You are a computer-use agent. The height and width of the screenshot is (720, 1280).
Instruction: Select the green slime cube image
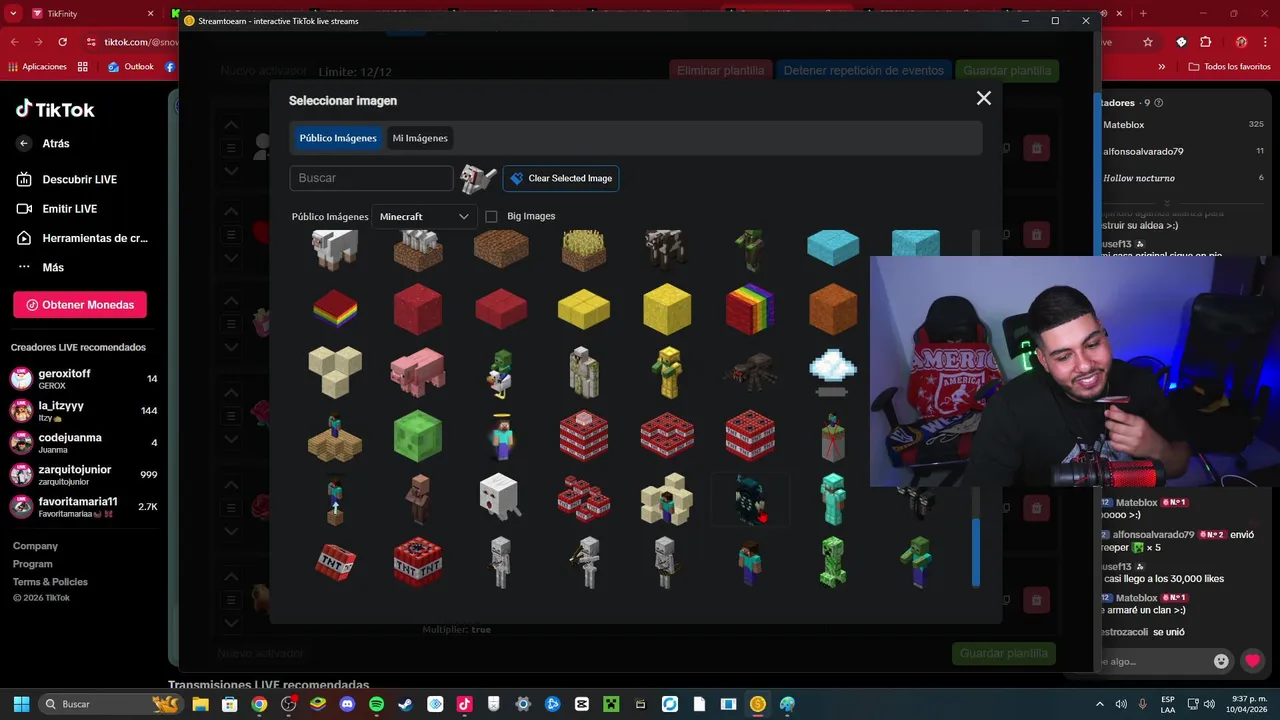pos(418,435)
